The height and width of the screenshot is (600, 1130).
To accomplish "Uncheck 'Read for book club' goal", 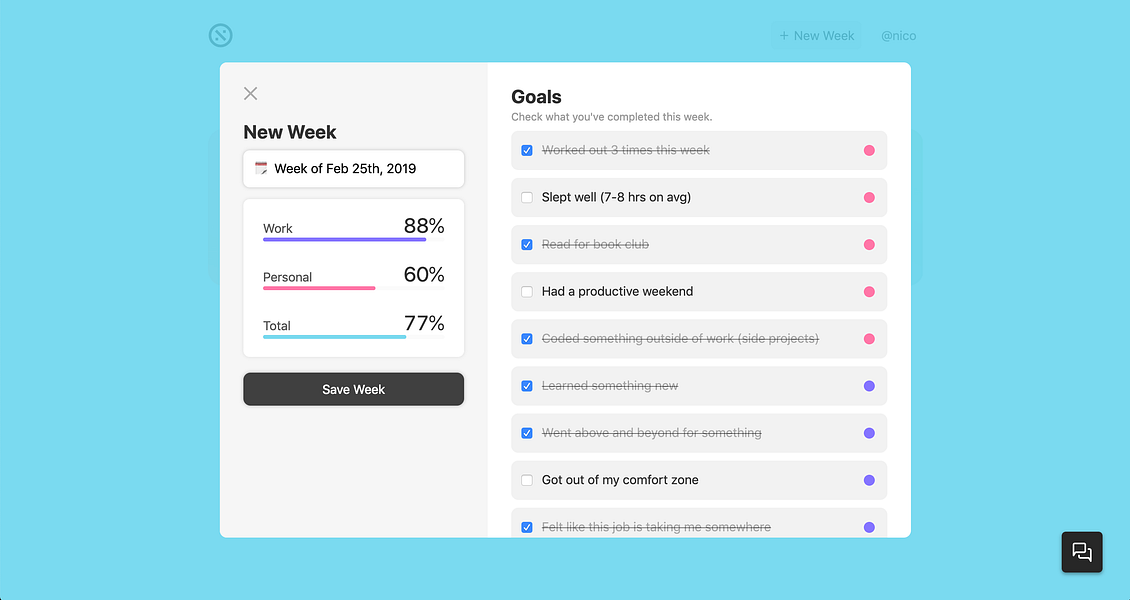I will pos(527,245).
